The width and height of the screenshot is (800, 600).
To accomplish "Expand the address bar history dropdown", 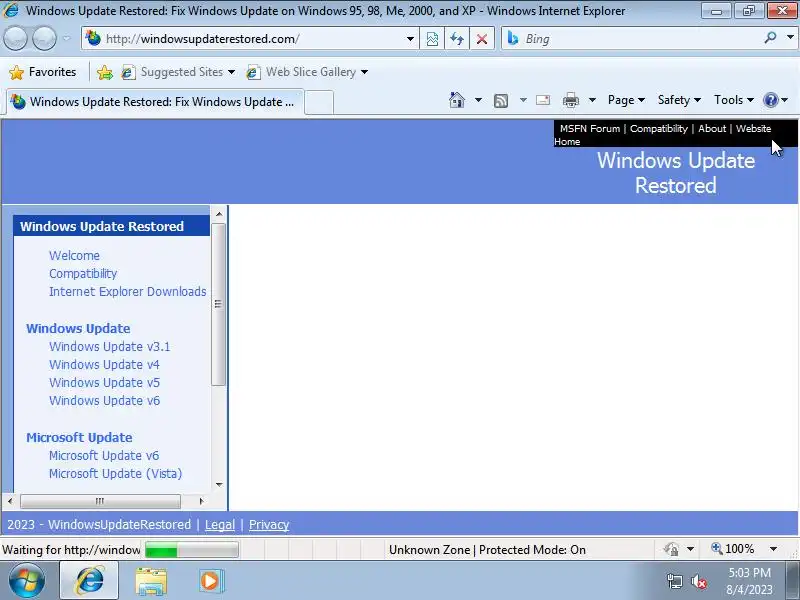I will [410, 39].
